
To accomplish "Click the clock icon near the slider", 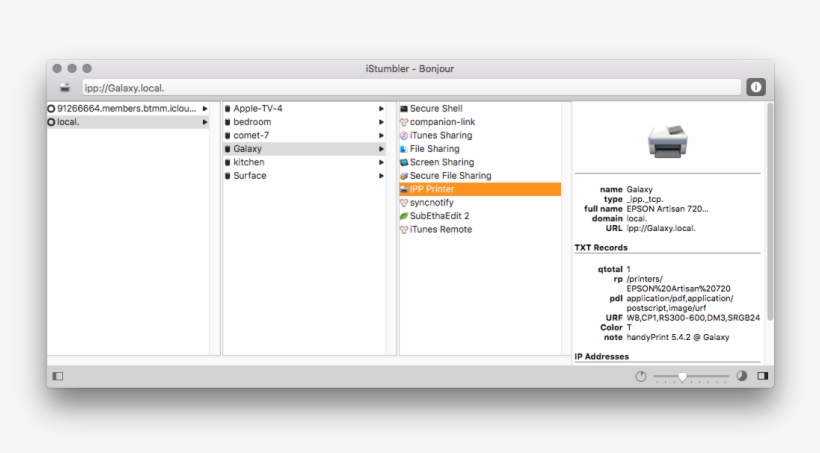I will tap(641, 377).
